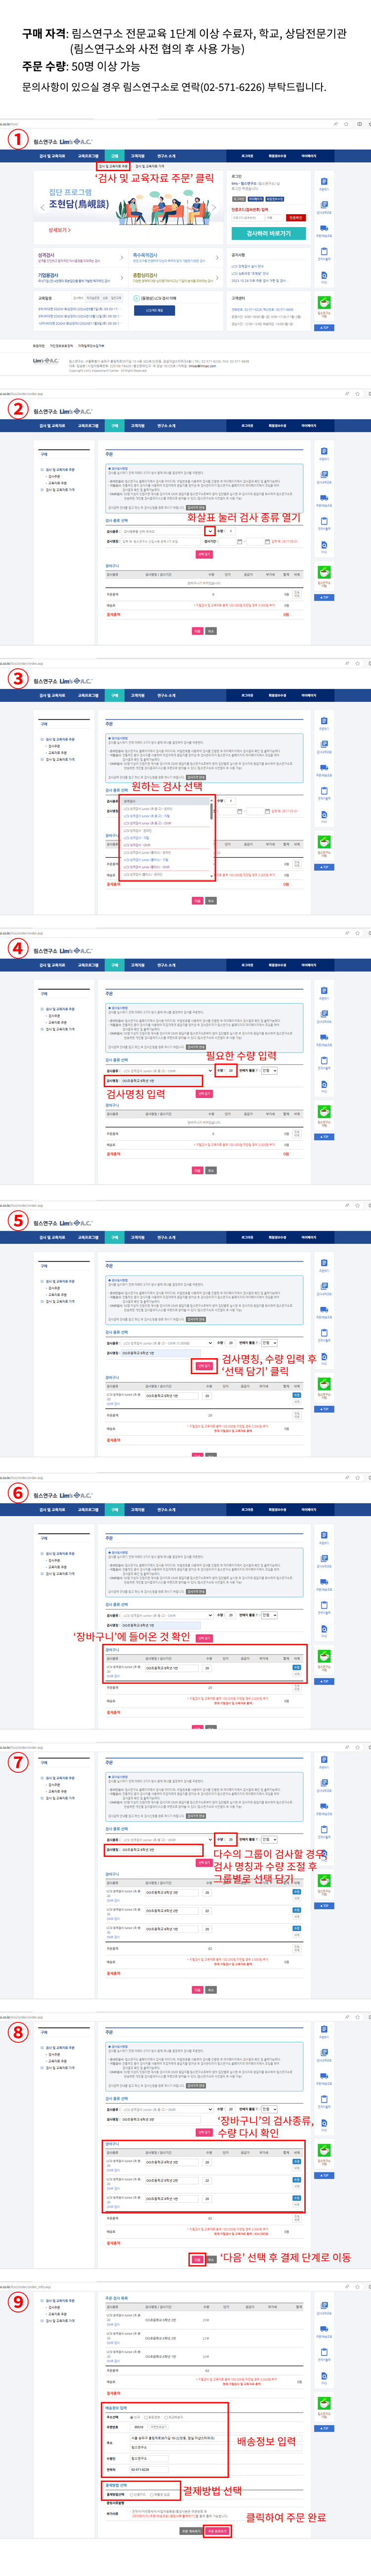This screenshot has height=2576, width=371.
Task: Click the TOP button in step 1 sidebar
Action: pos(324,327)
